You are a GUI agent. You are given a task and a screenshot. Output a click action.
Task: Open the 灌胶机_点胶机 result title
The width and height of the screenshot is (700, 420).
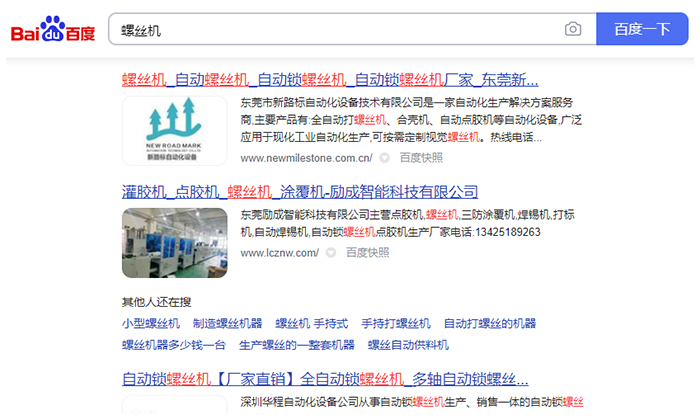point(300,192)
